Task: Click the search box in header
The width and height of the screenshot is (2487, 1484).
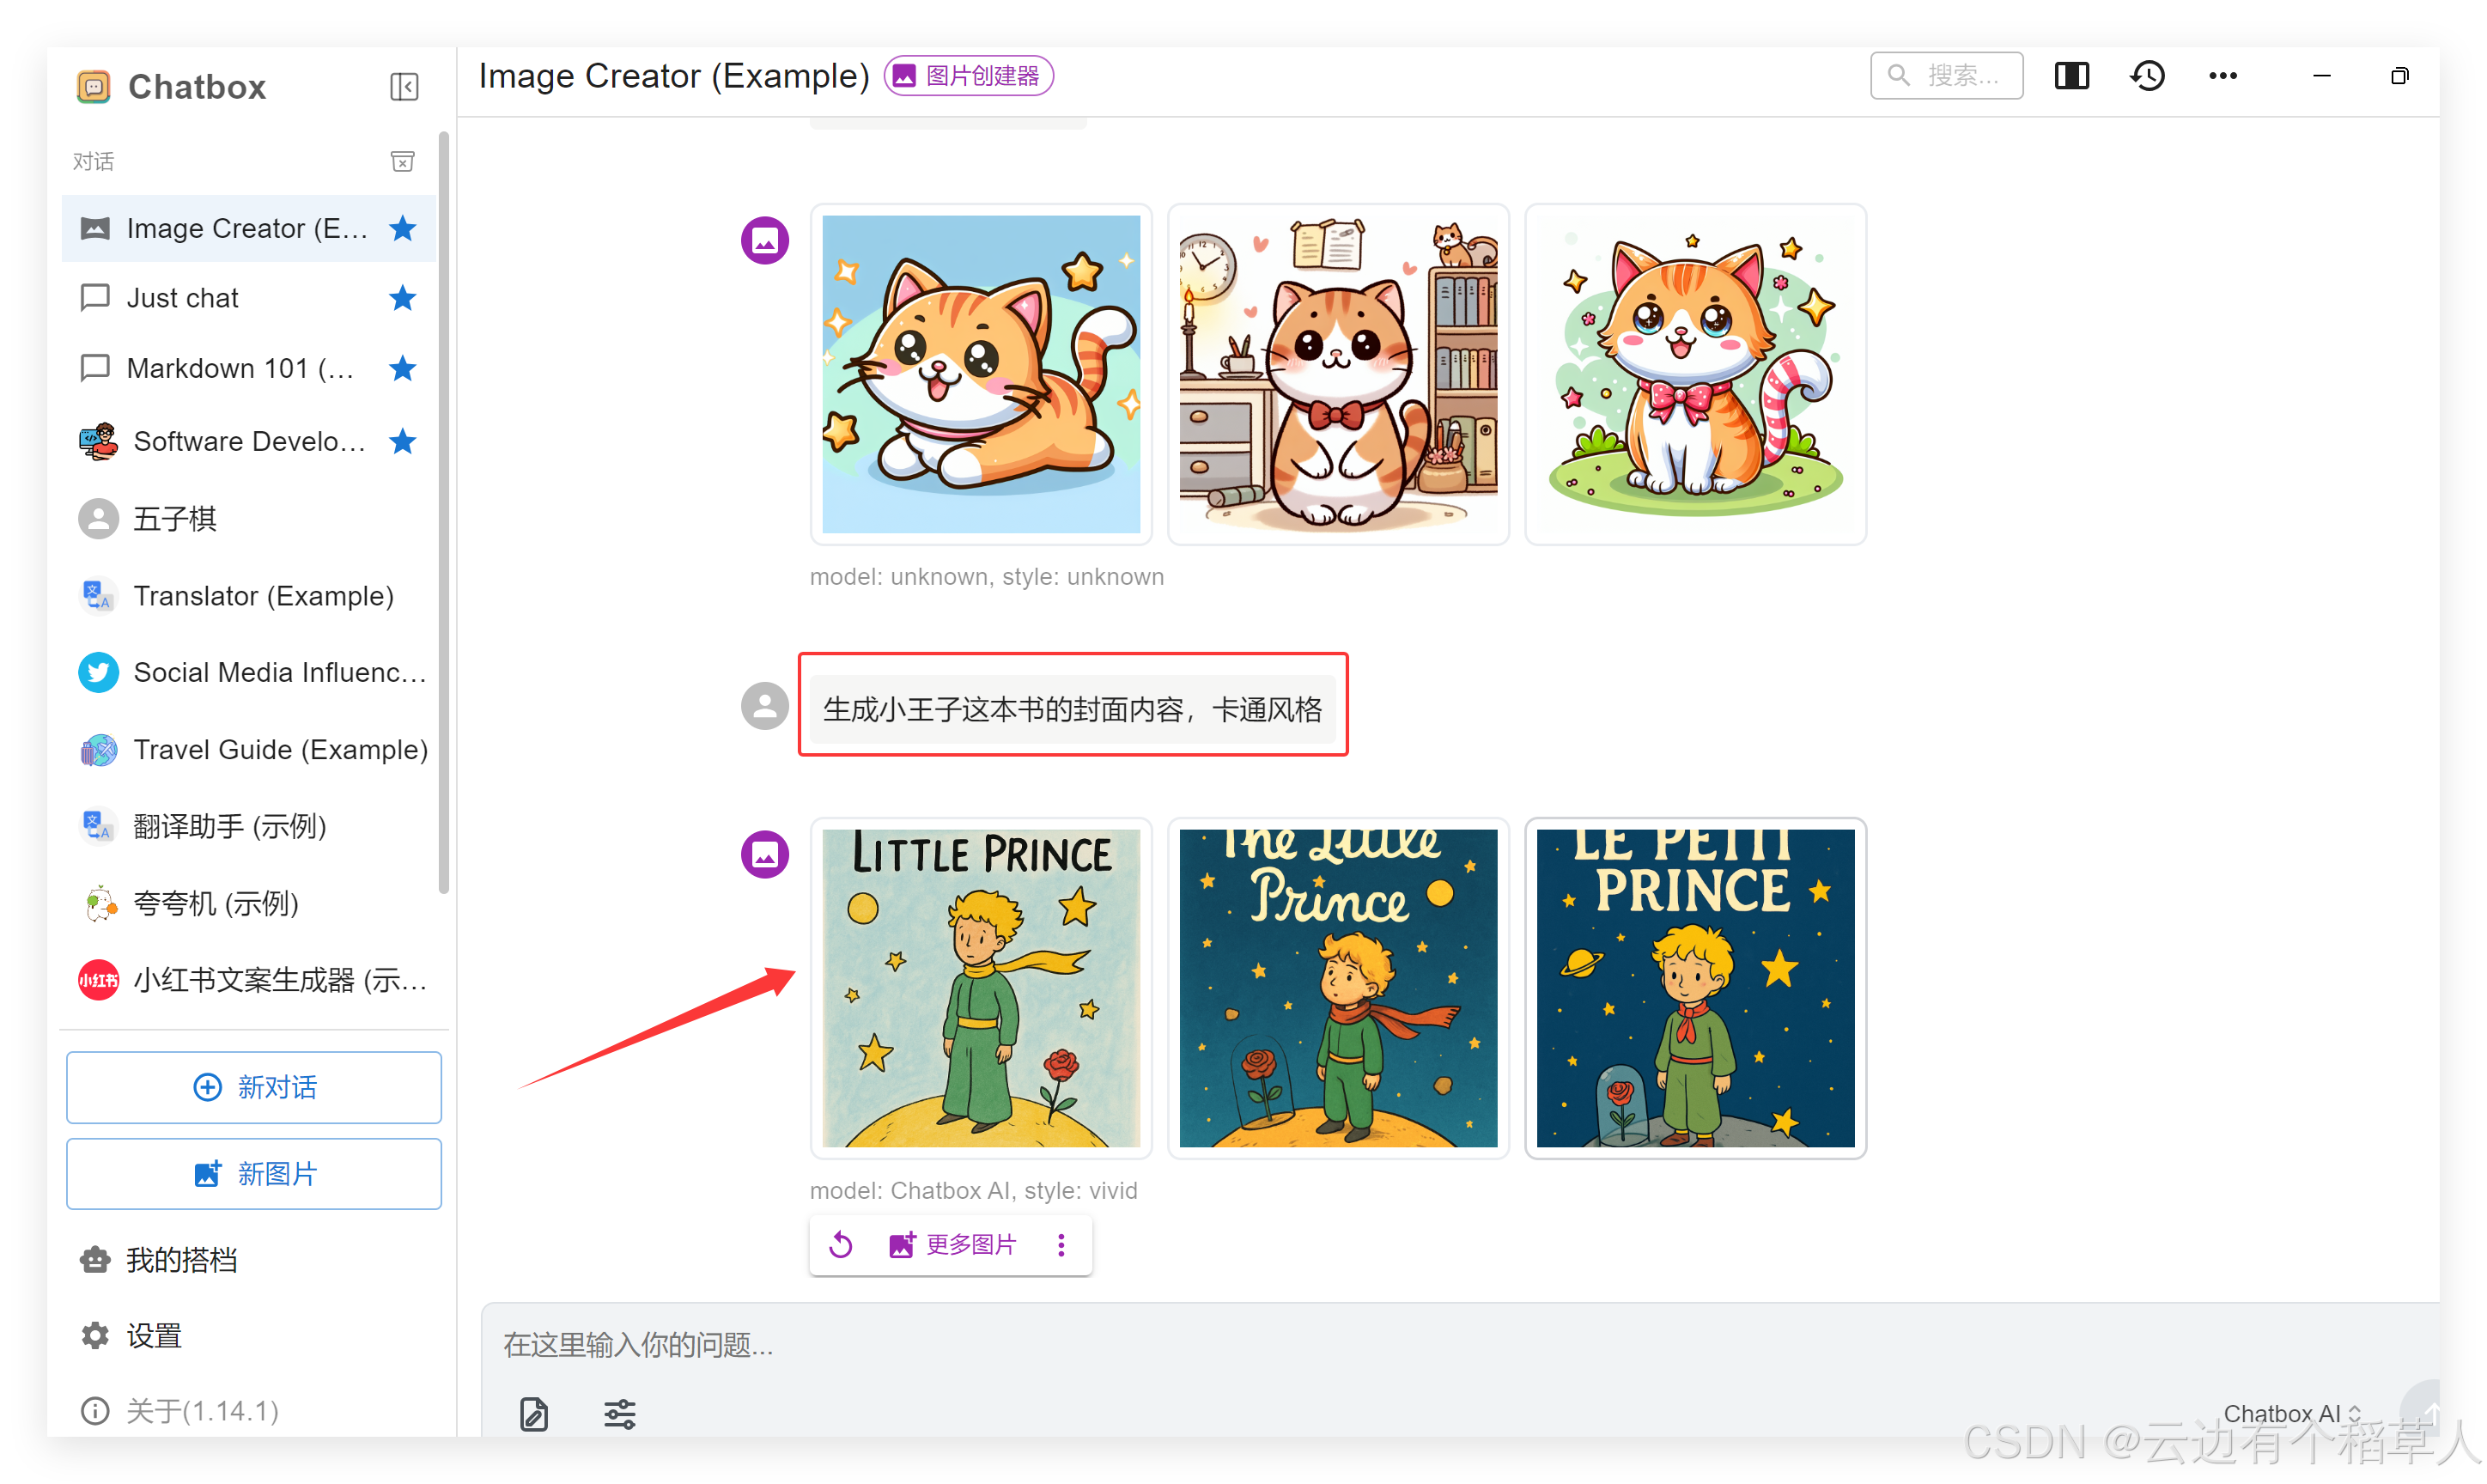Action: [1946, 76]
